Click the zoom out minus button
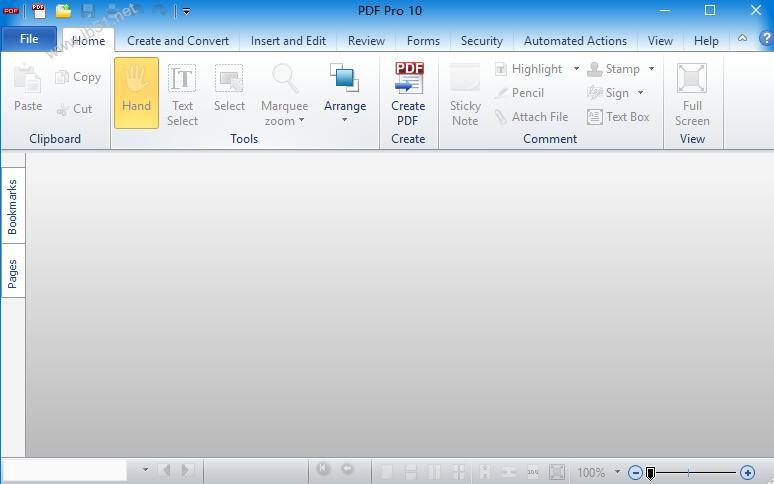The height and width of the screenshot is (484, 774). coord(635,473)
